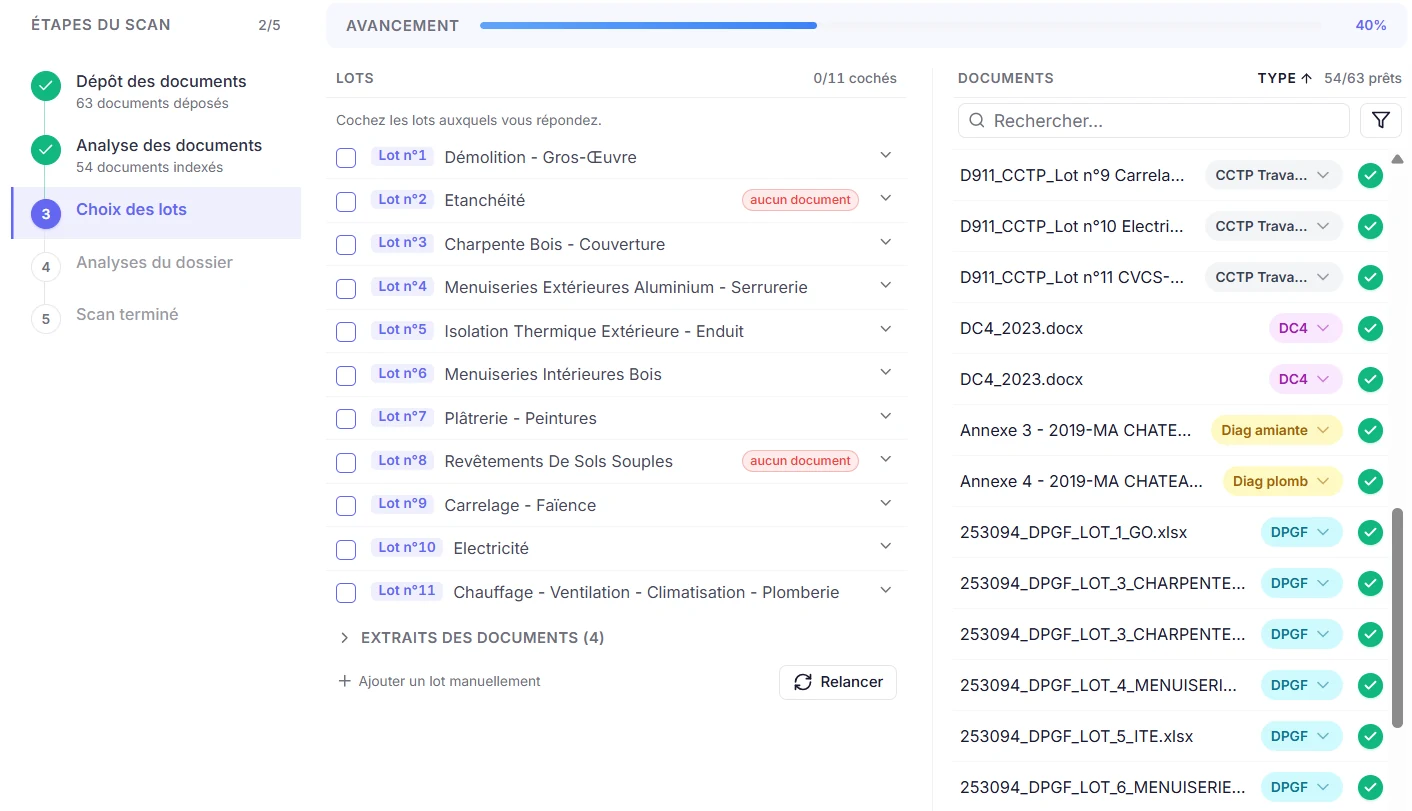This screenshot has height=811, width=1412.
Task: Open DPGF dropdown for 253094_DPGF_LOT_6_MENUISERIE row
Action: click(x=1301, y=787)
